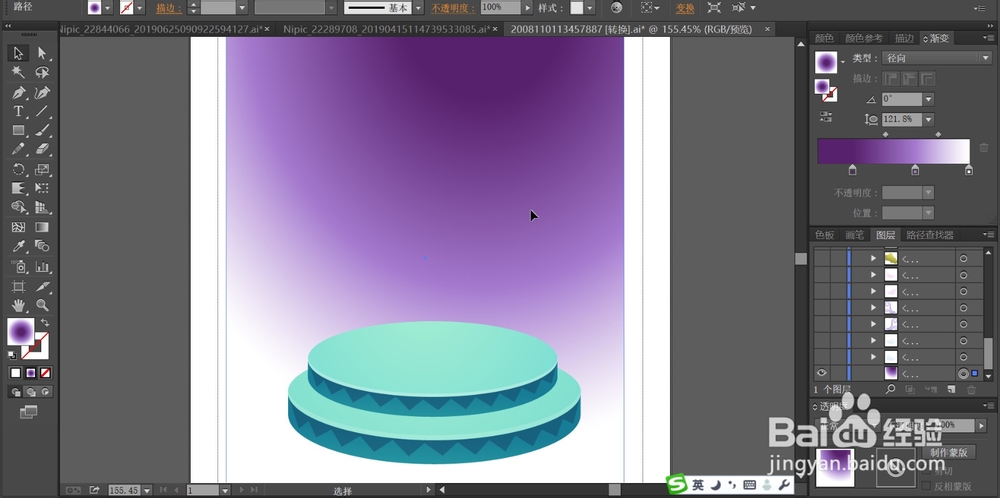Screen dimensions: 1000x498
Task: Click the gradient slider color bar
Action: pyautogui.click(x=893, y=151)
